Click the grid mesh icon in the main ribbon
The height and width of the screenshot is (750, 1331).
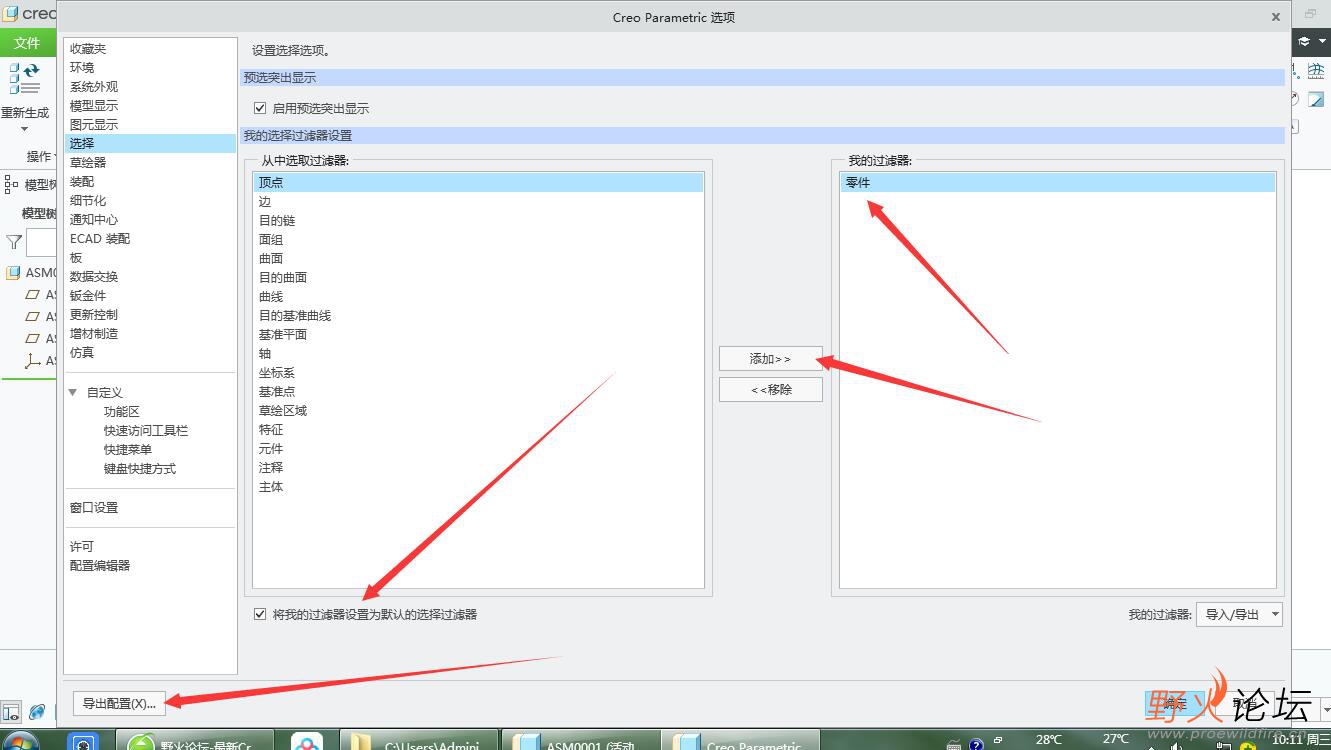[1316, 70]
